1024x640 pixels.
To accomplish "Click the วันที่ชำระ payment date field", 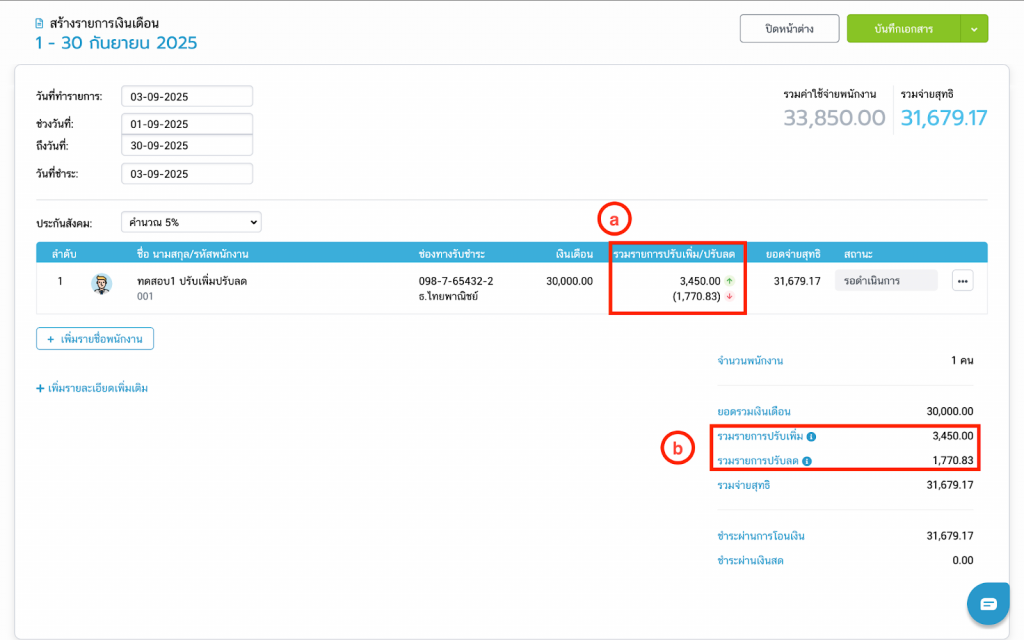I will pyautogui.click(x=187, y=174).
